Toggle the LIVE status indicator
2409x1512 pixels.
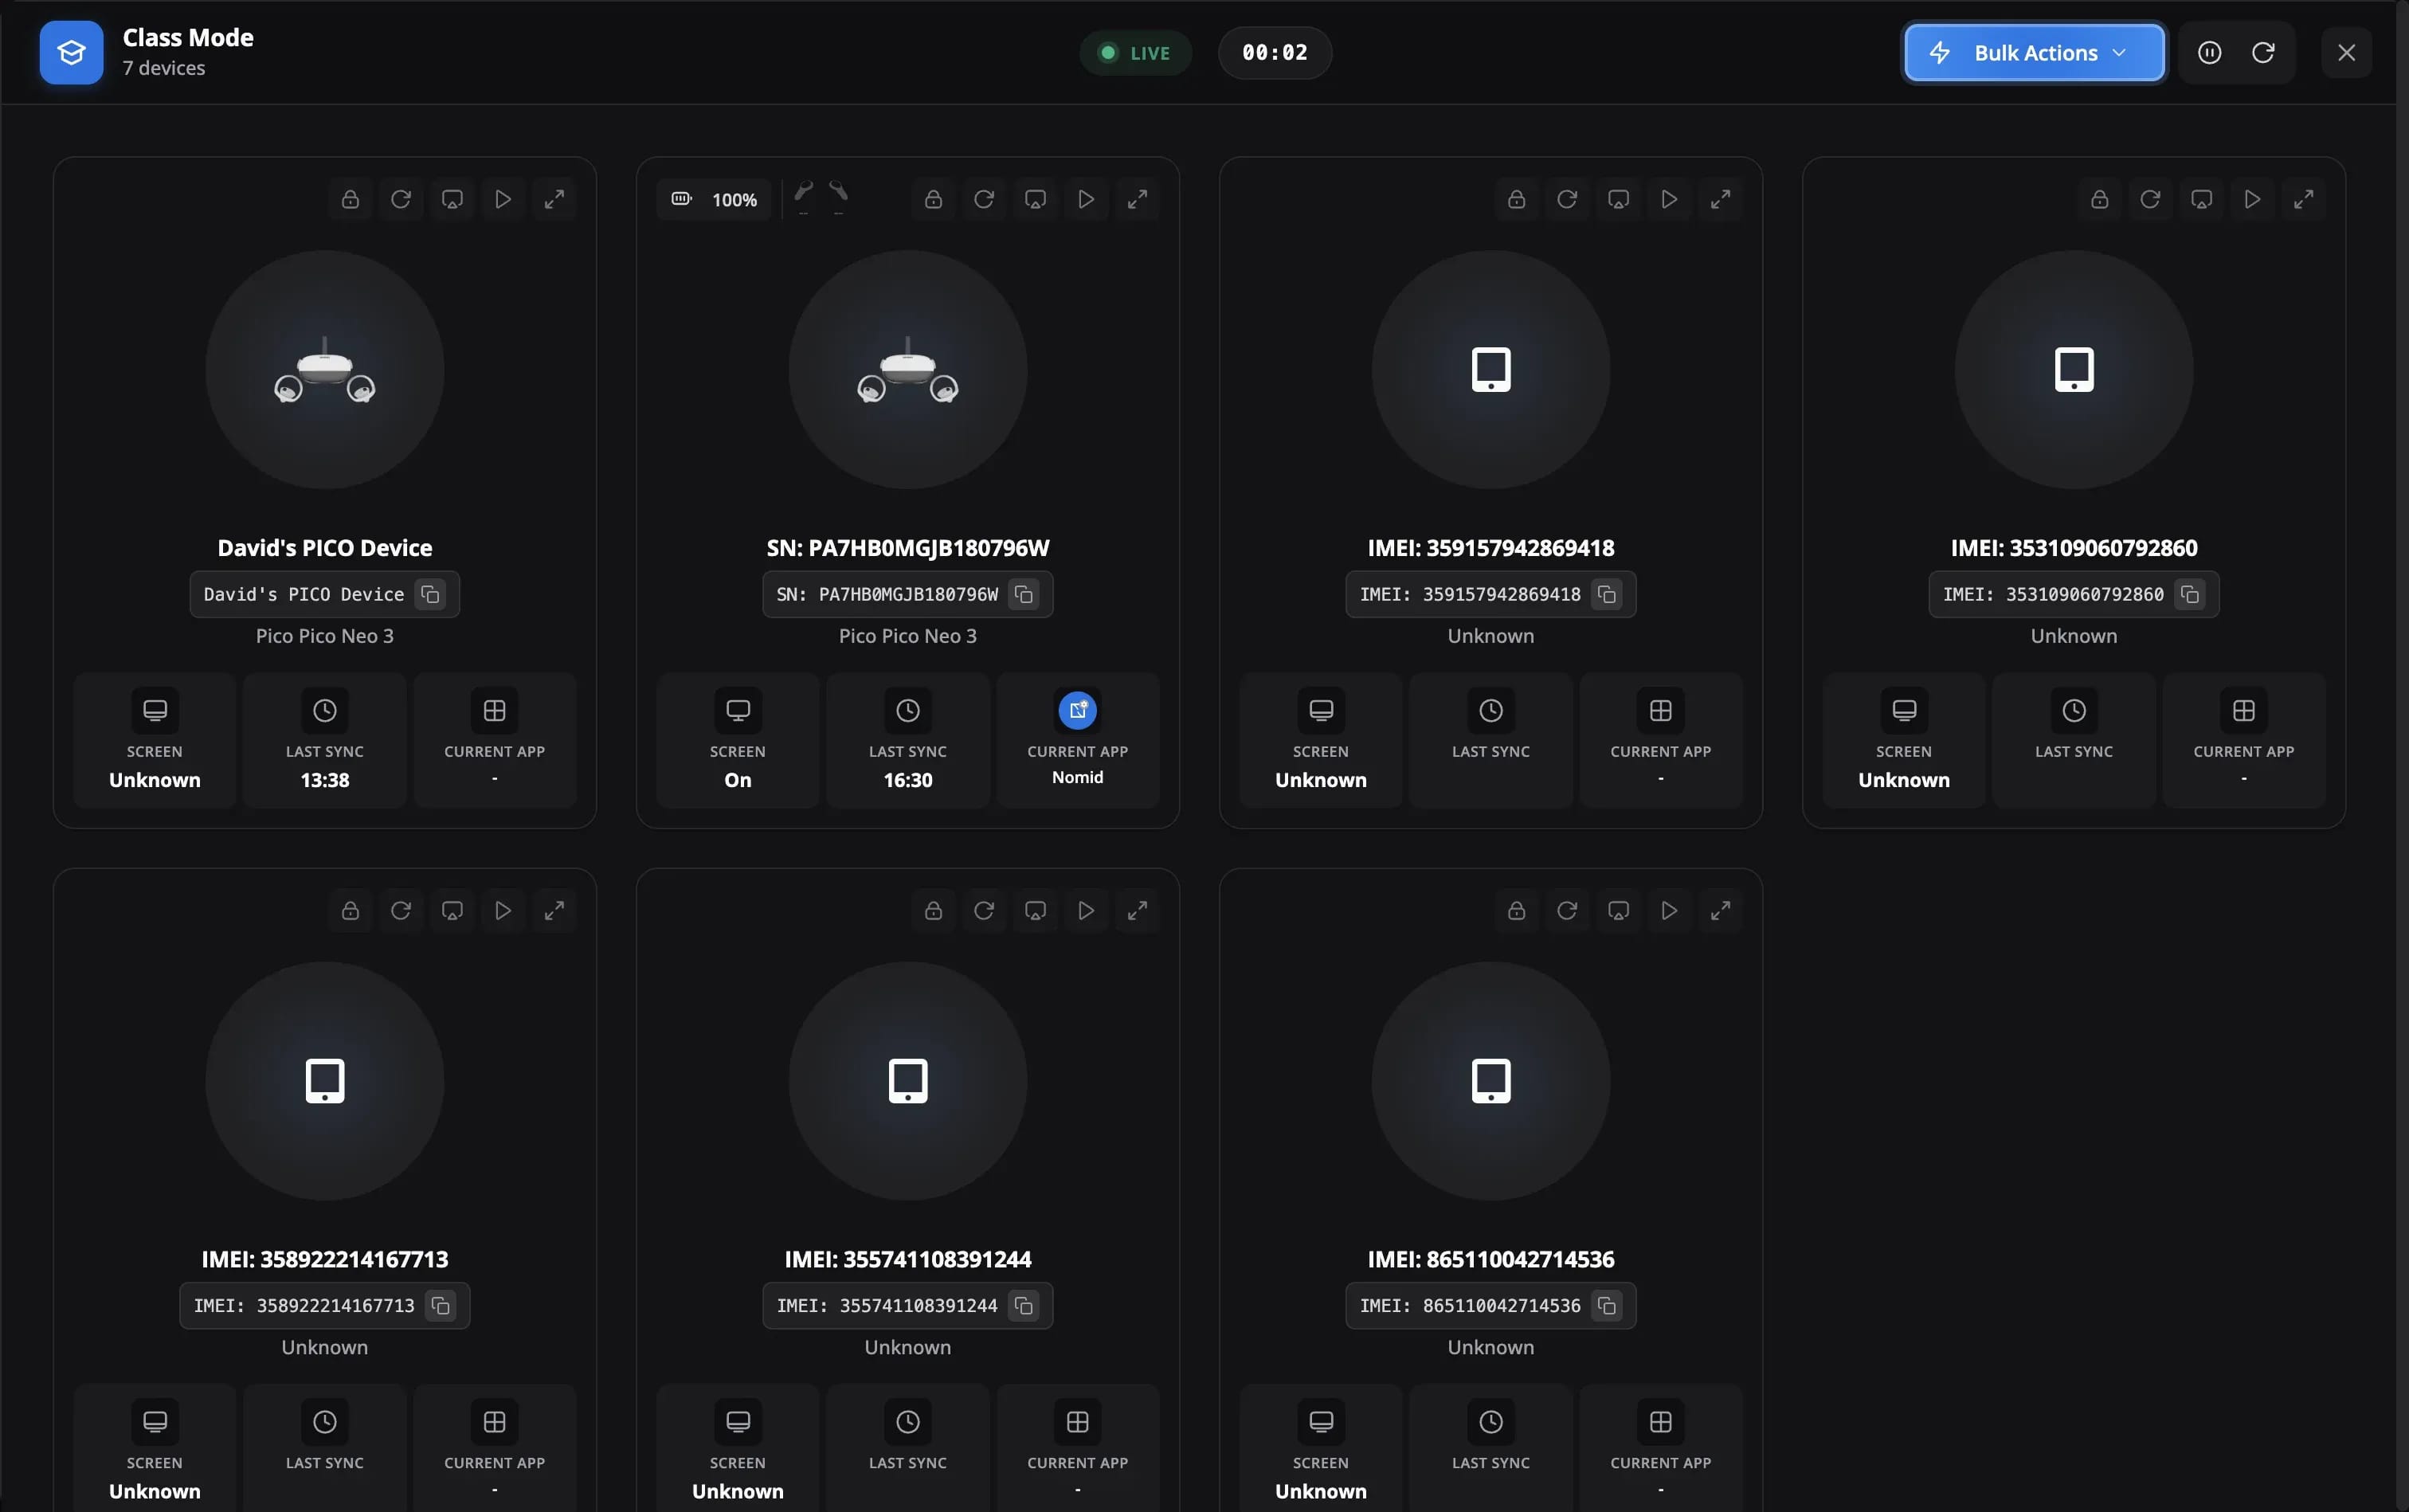pyautogui.click(x=1135, y=53)
